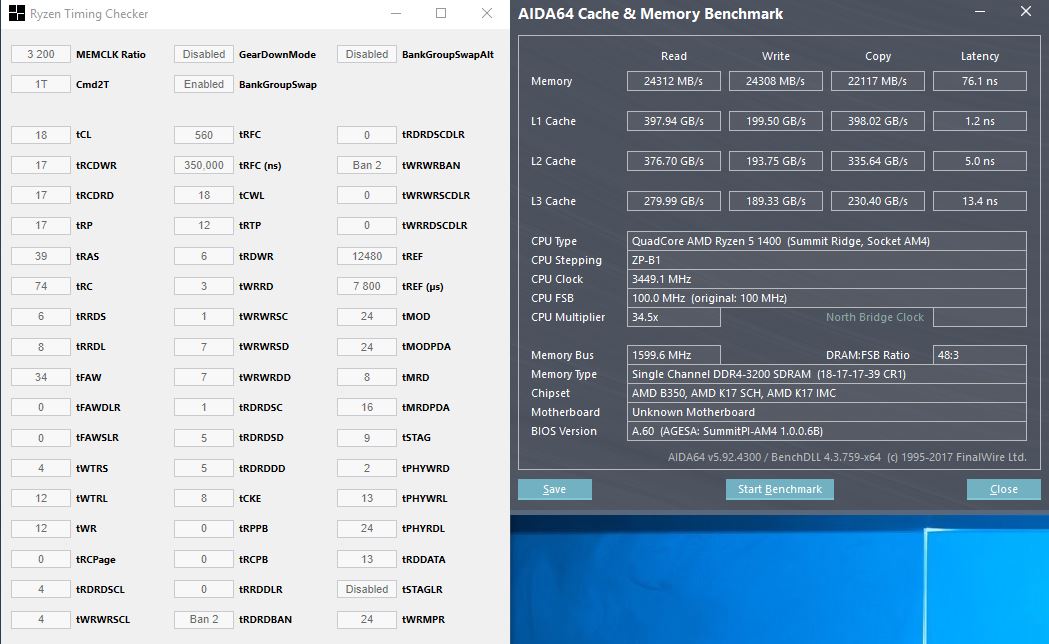This screenshot has height=644, width=1049.
Task: Click the tRCDWR value field
Action: coord(41,165)
